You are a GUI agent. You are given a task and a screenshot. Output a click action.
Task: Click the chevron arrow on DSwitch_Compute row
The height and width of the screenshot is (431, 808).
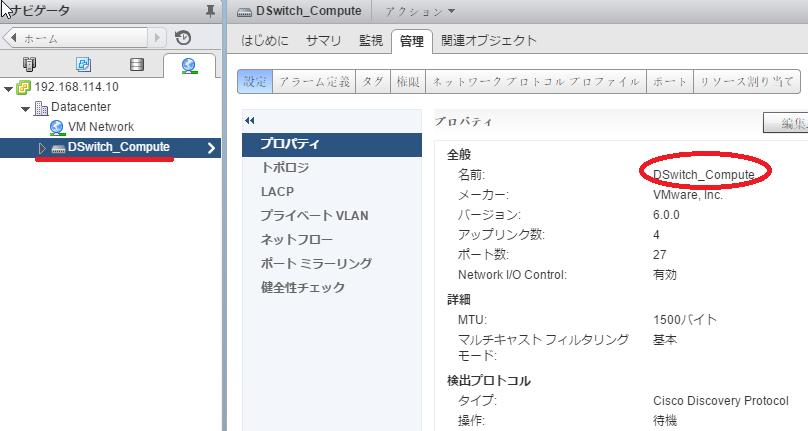click(x=211, y=148)
